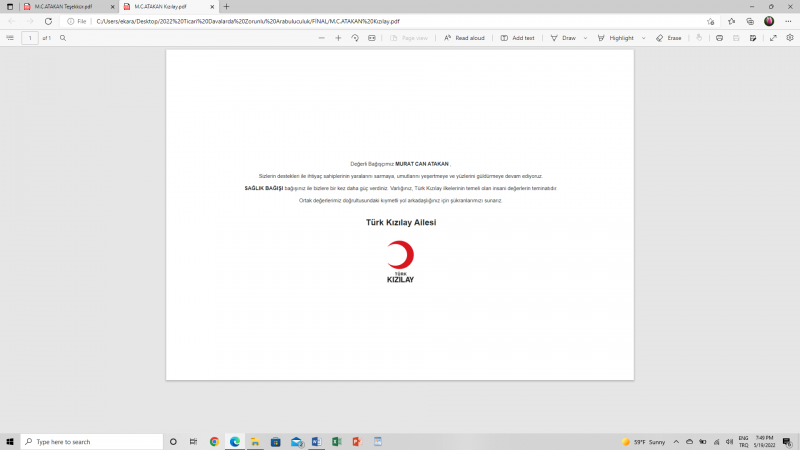Open Mail app from taskbar
Screen dimensions: 800x450
pyautogui.click(x=296, y=442)
